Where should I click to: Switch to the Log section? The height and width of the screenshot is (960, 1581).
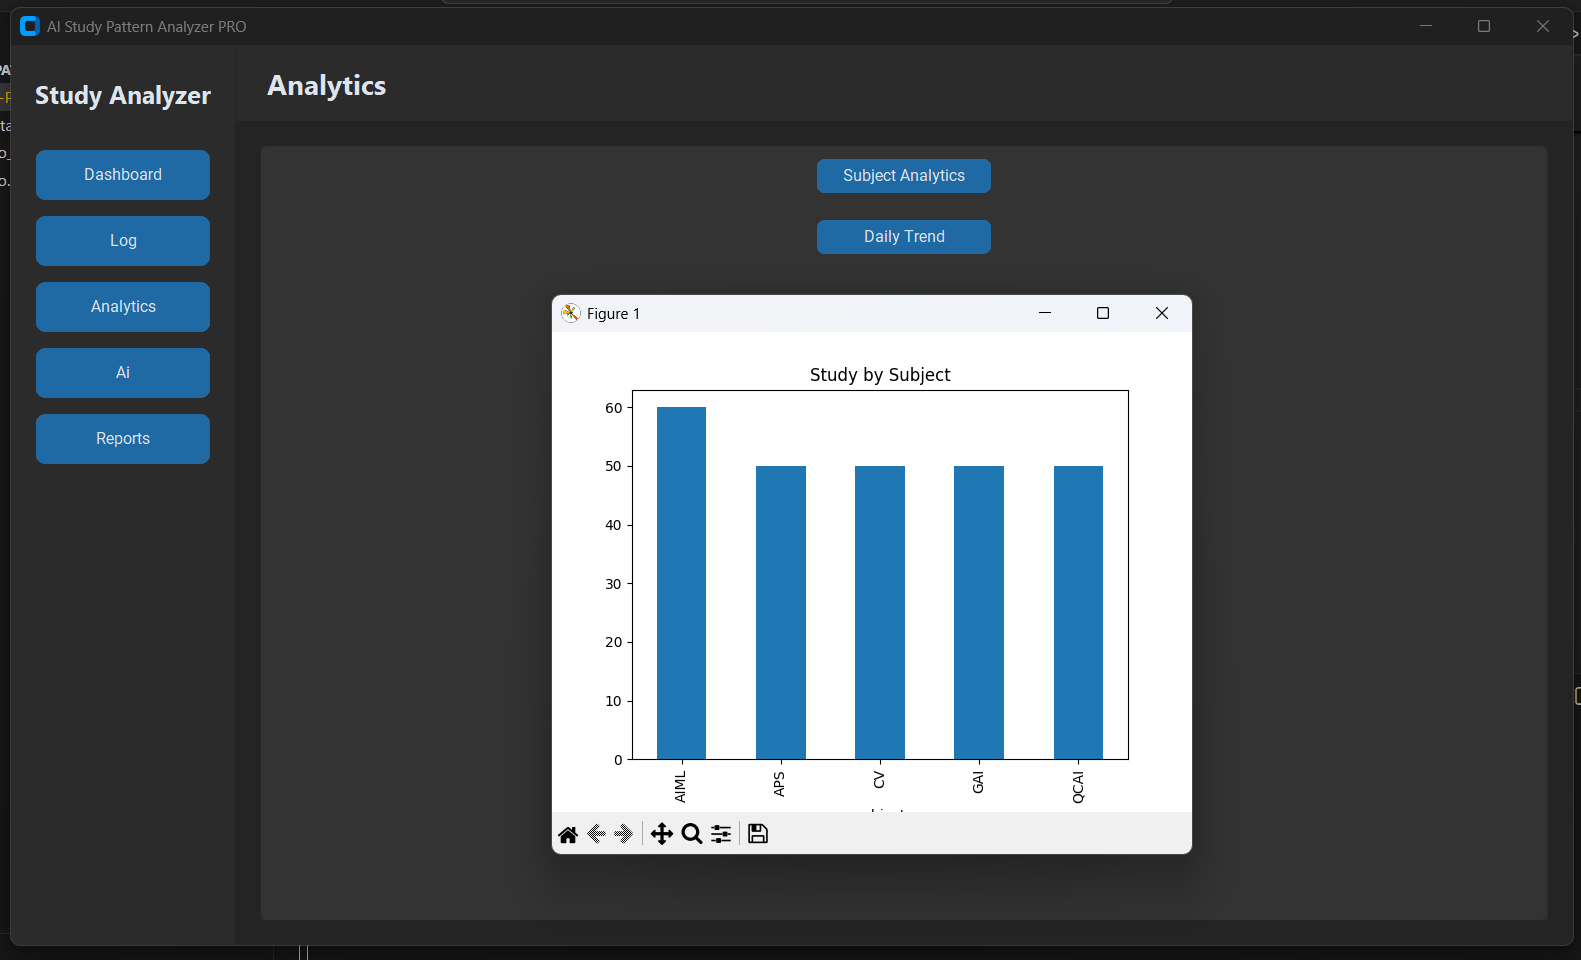click(x=123, y=241)
